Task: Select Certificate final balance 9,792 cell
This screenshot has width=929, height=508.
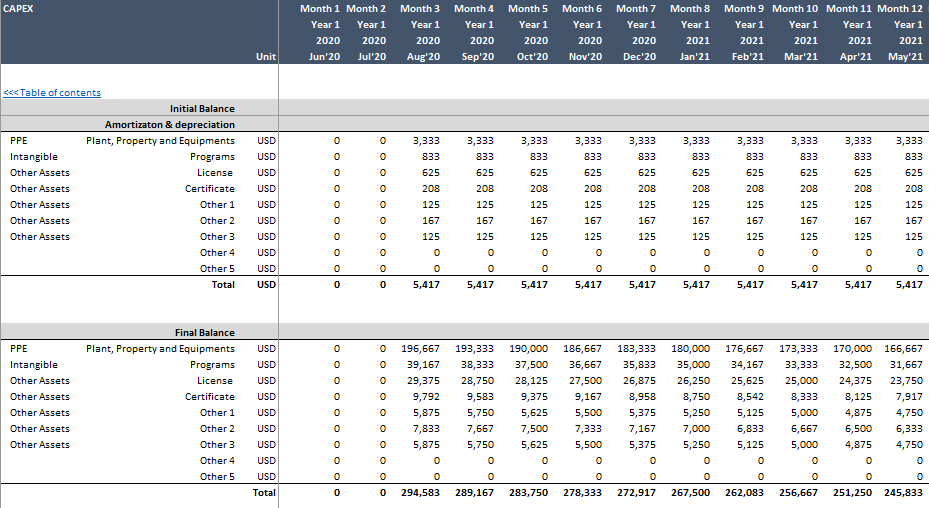Action: pos(427,397)
